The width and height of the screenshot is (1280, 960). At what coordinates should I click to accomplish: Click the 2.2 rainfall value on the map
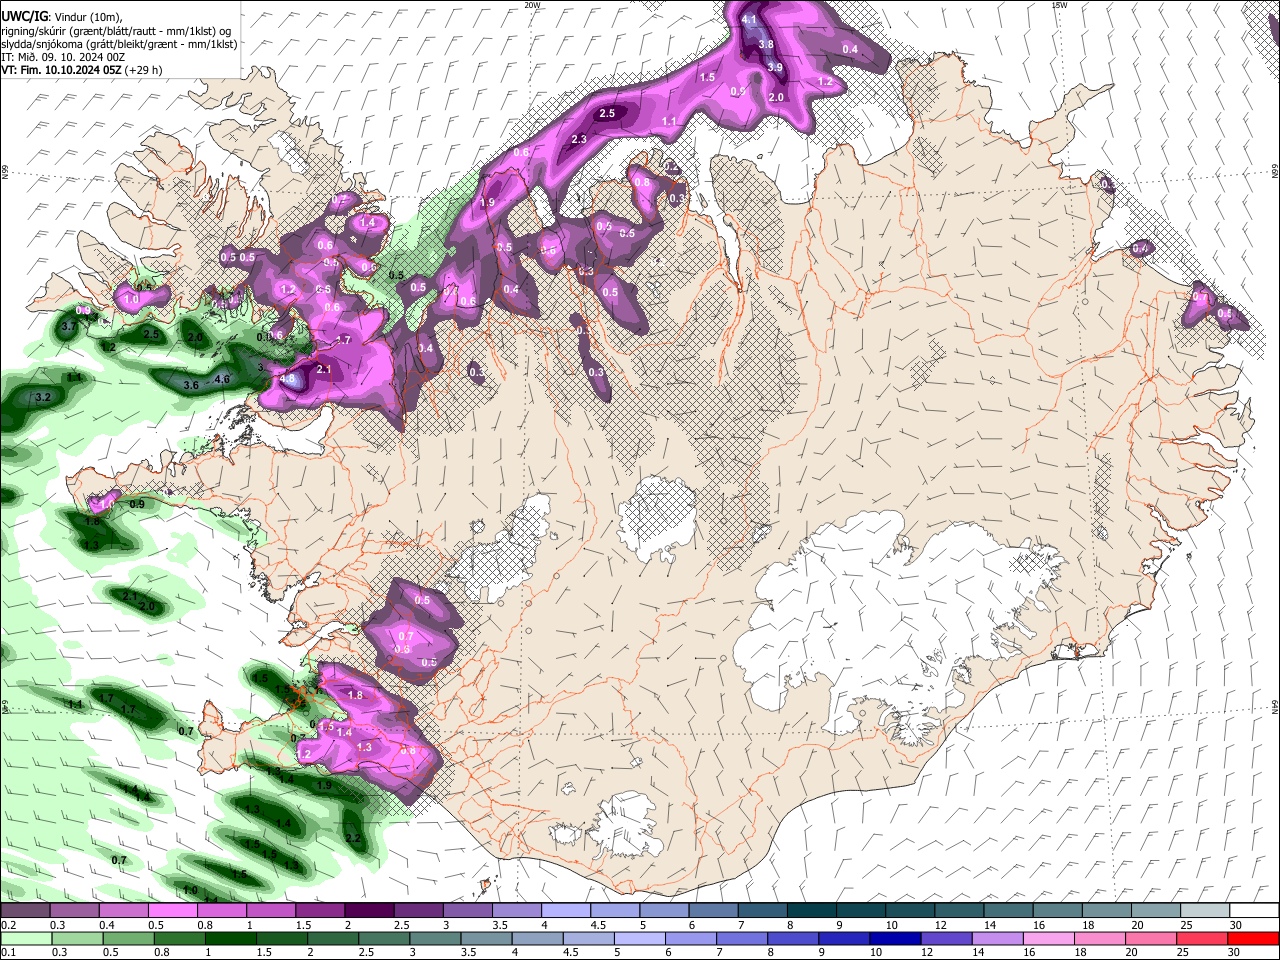[x=352, y=838]
